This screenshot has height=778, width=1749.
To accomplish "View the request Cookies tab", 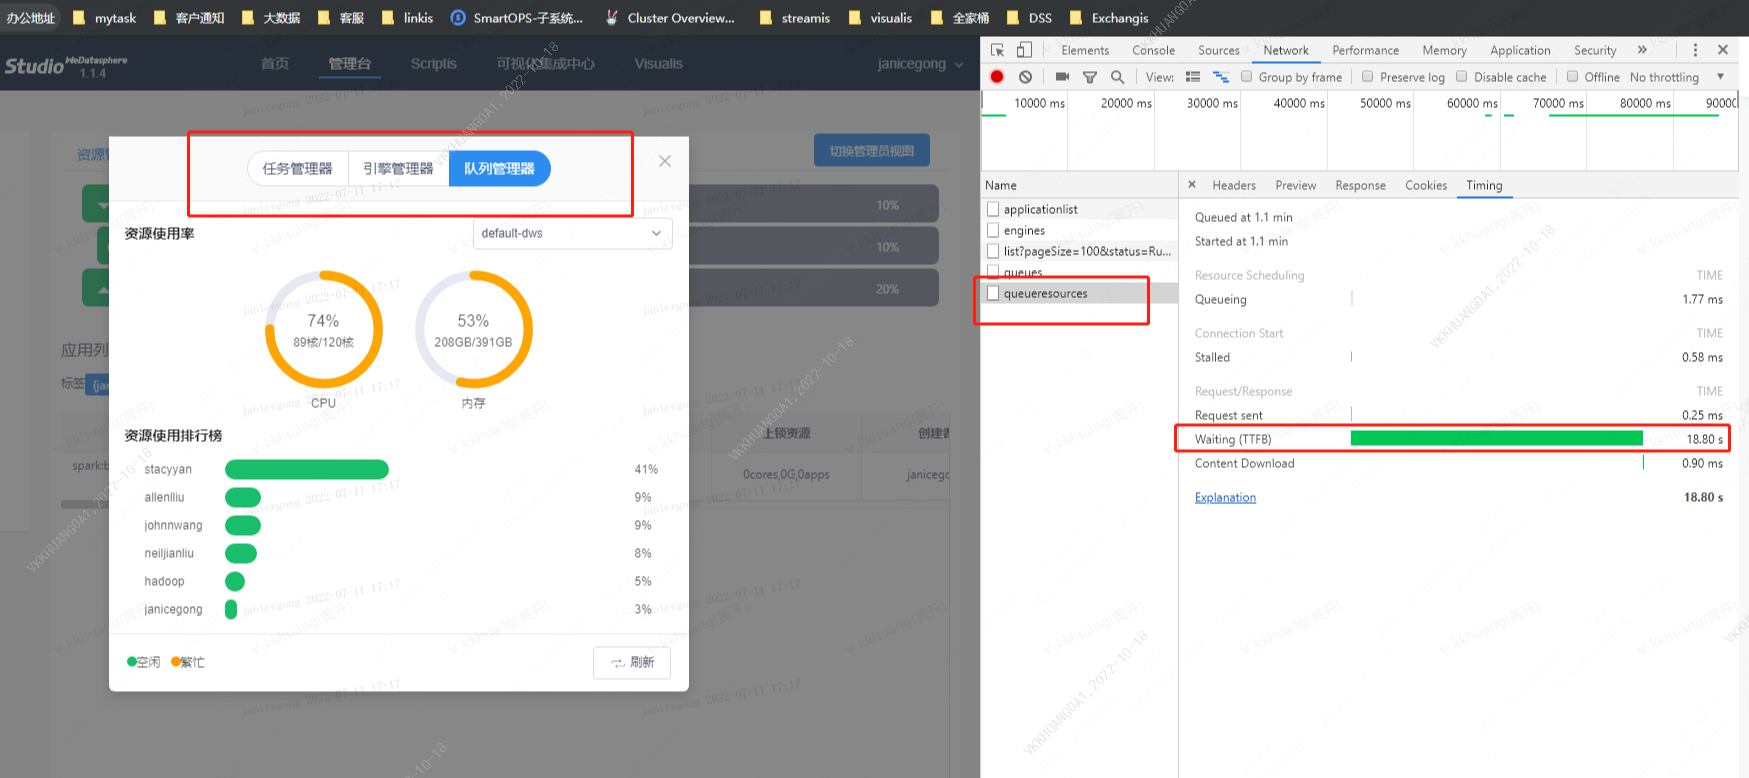I will click(x=1425, y=185).
